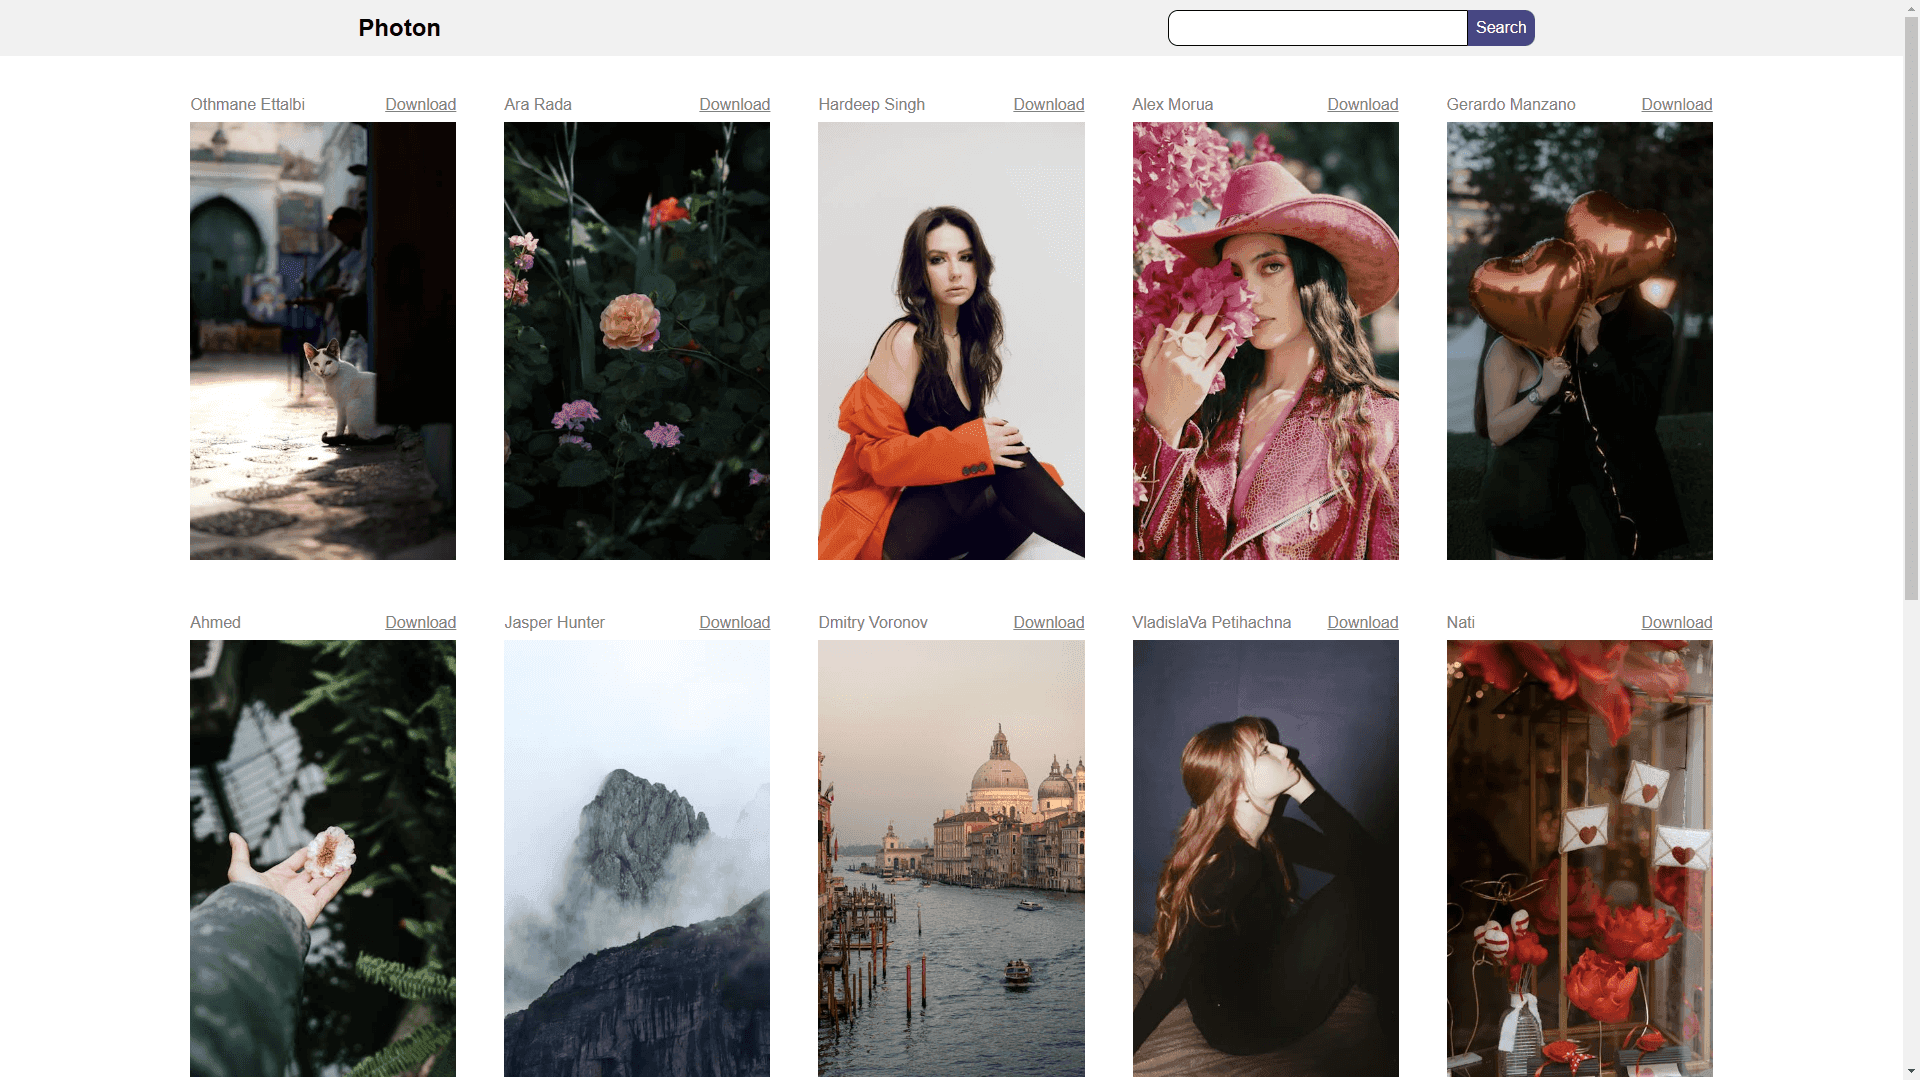Open the white cat street thumbnail

(323, 341)
